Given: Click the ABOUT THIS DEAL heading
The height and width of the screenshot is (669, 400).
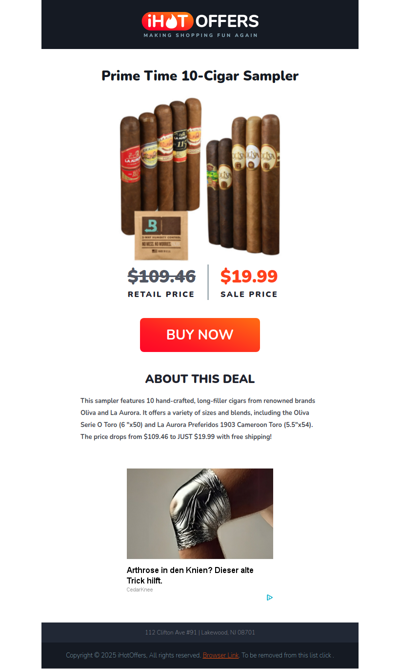Looking at the screenshot, I should pyautogui.click(x=200, y=379).
